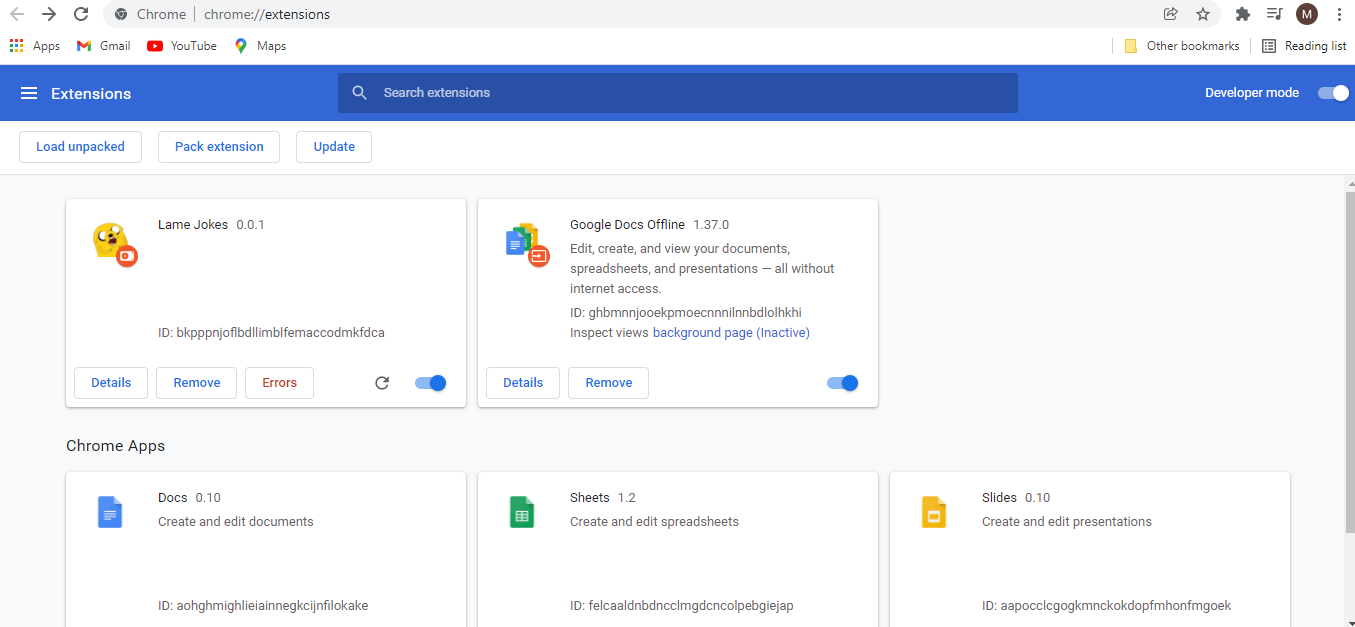Click the Lame Jokes ID text
The height and width of the screenshot is (627, 1355).
[271, 333]
